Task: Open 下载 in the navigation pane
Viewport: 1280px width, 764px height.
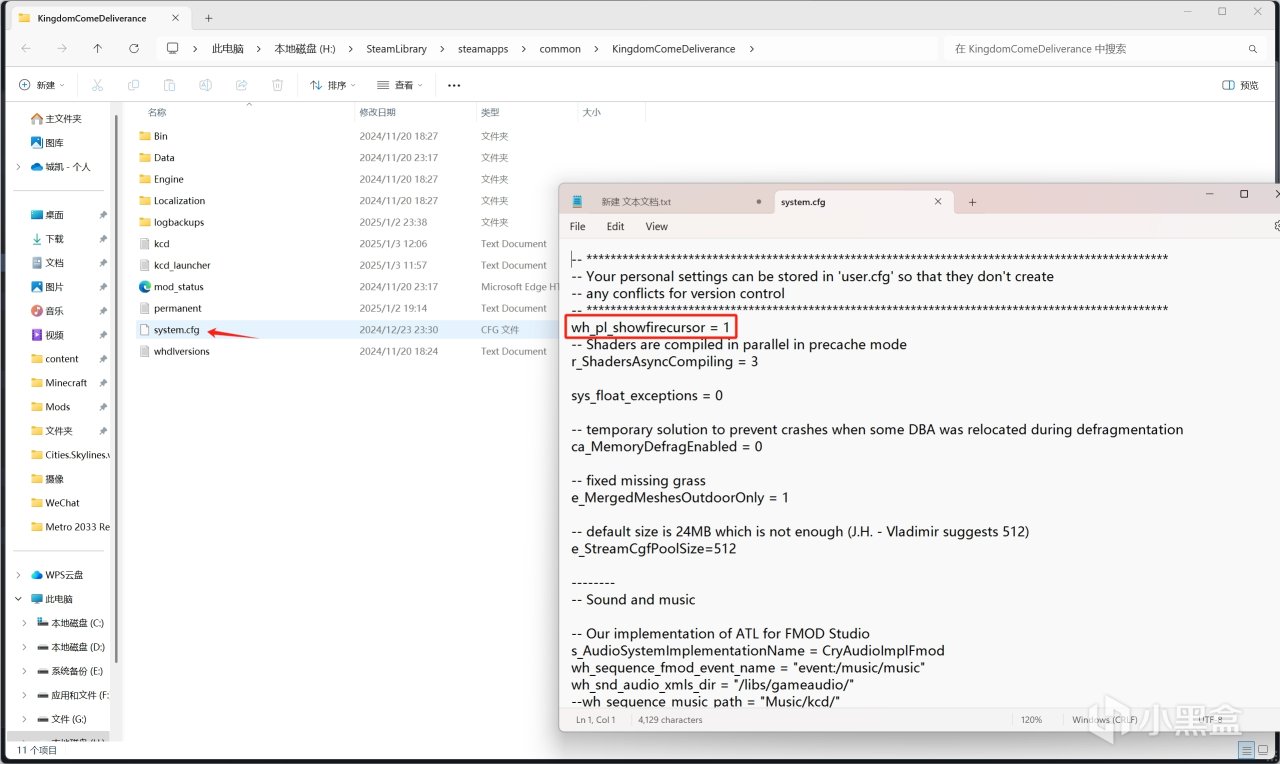Action: click(54, 239)
